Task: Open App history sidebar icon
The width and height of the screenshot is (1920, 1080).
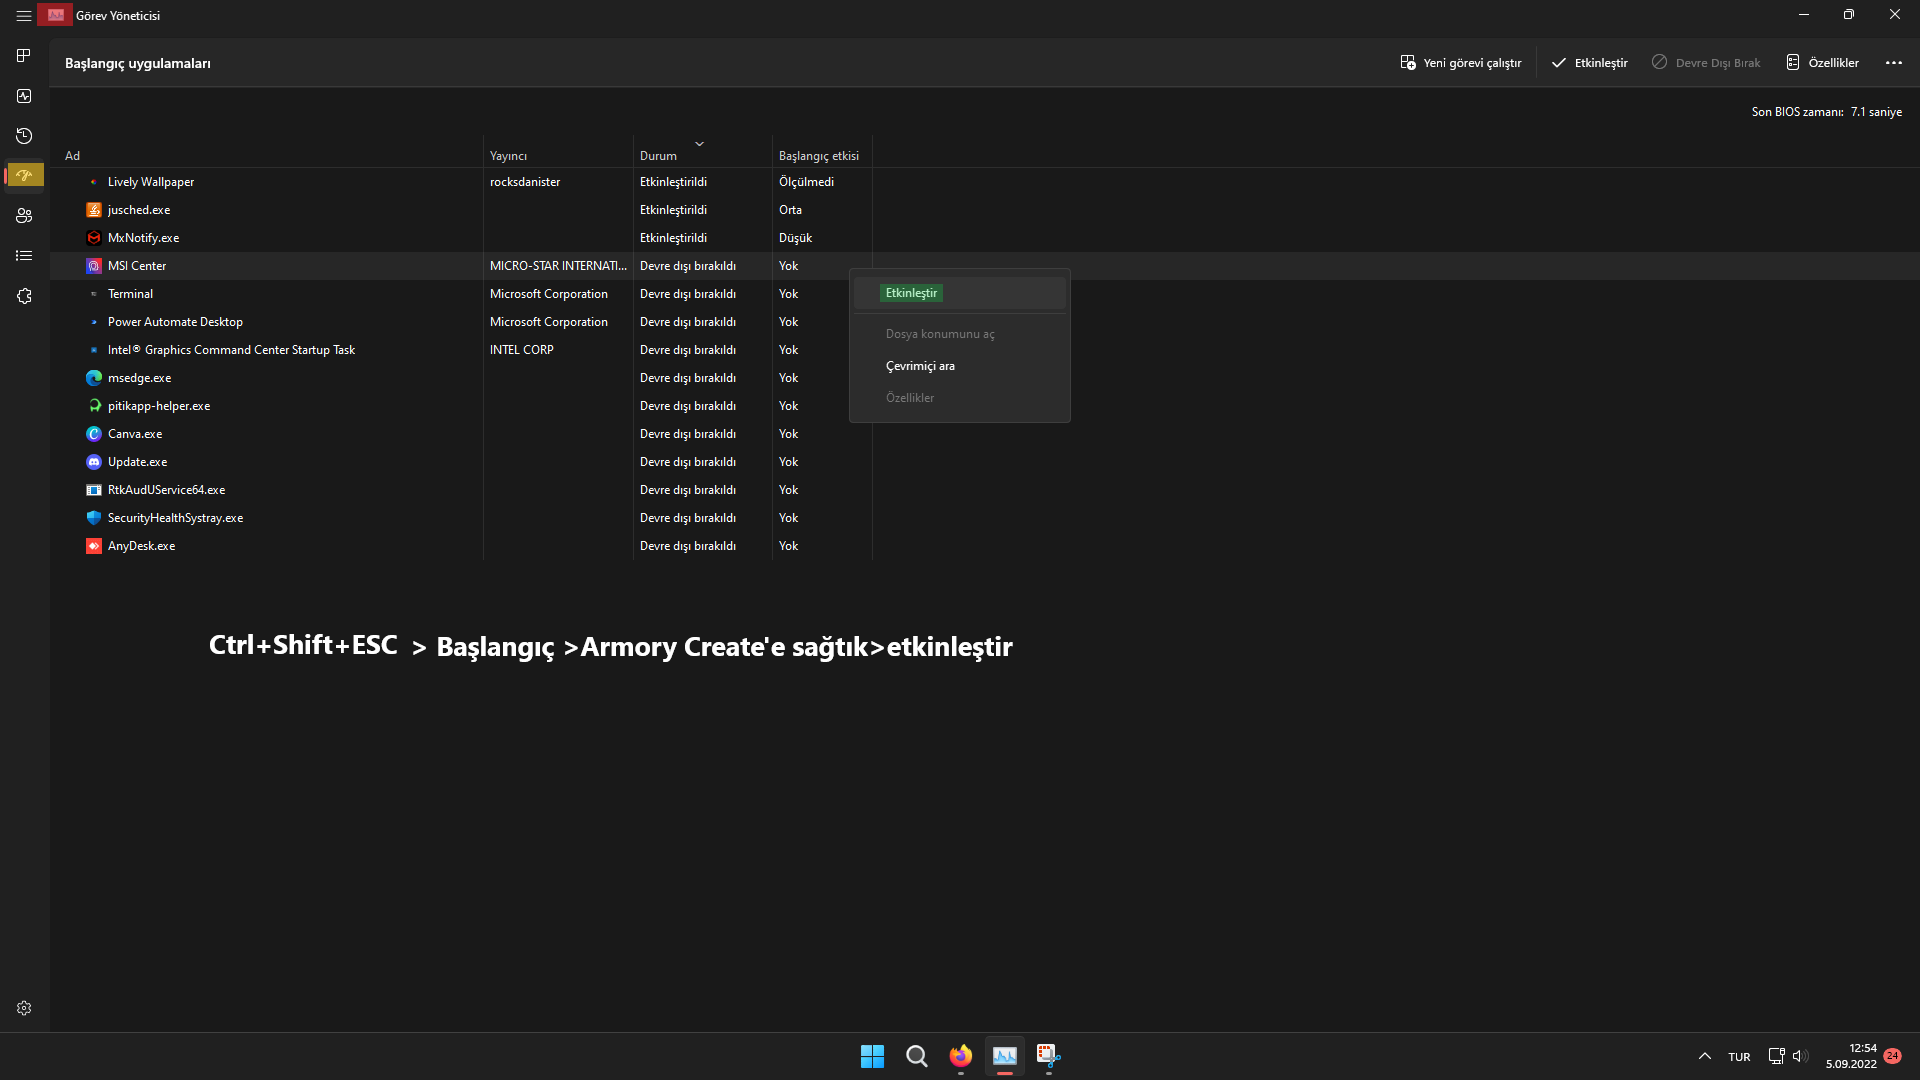Action: pos(24,136)
